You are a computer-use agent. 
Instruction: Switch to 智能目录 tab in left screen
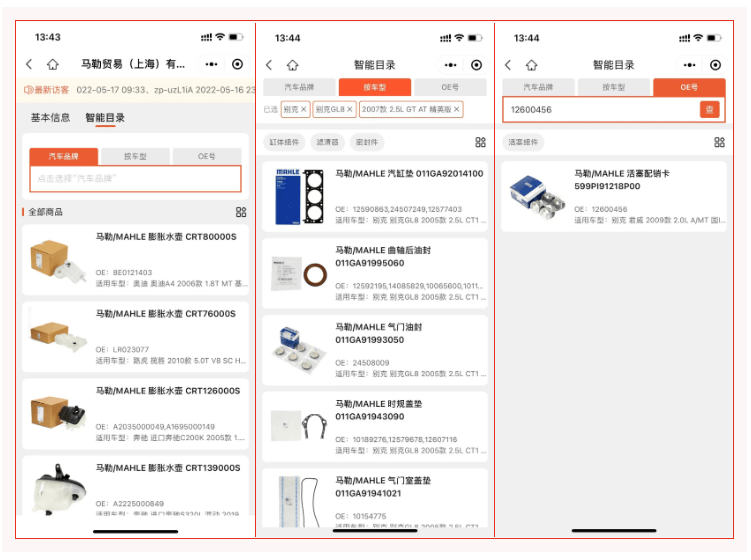point(105,118)
